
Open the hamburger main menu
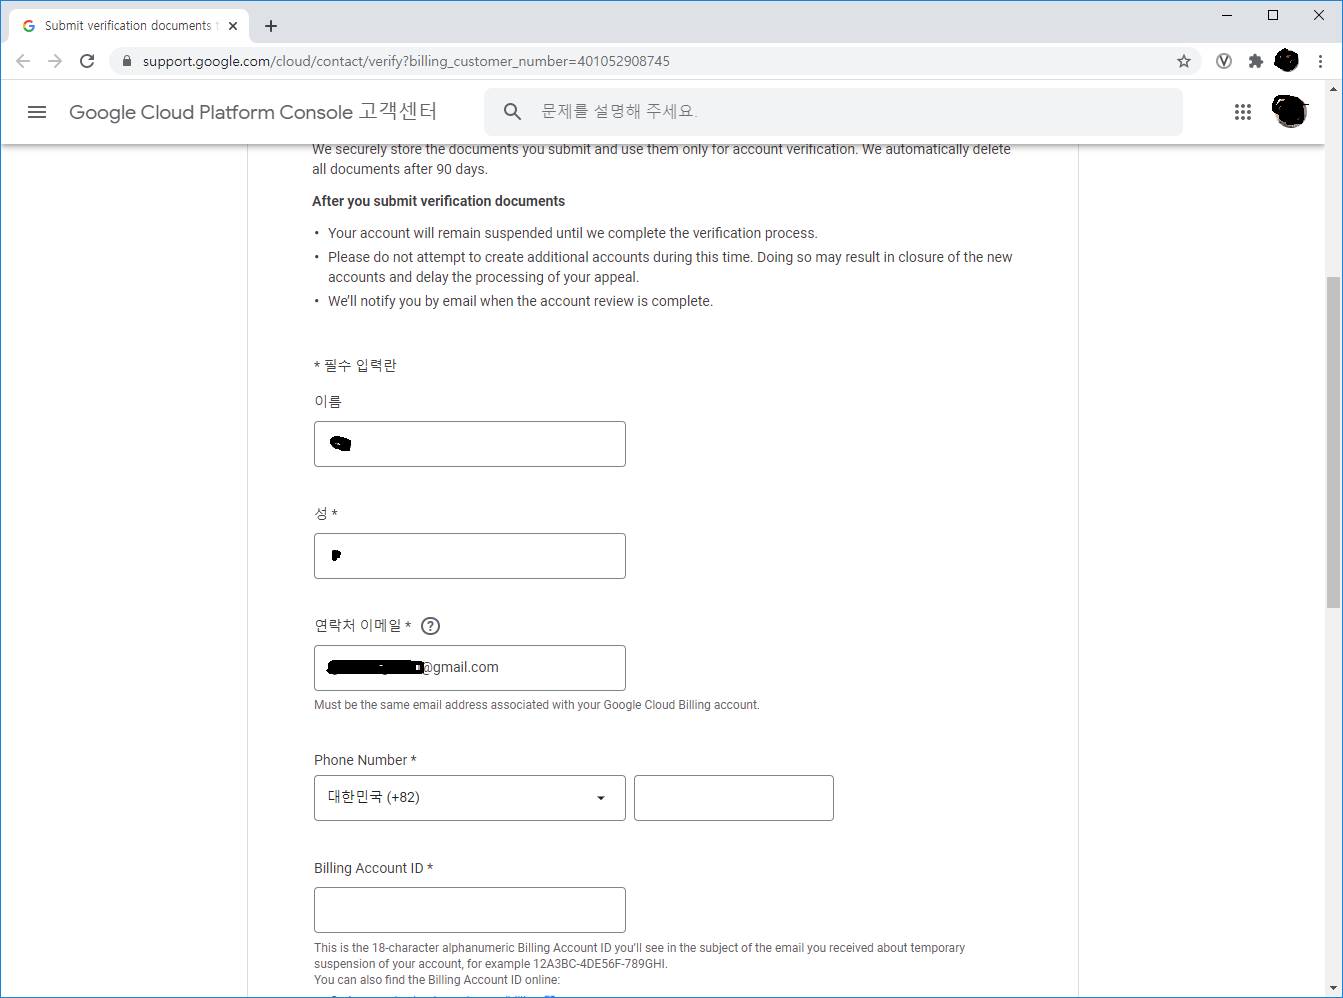pos(37,112)
